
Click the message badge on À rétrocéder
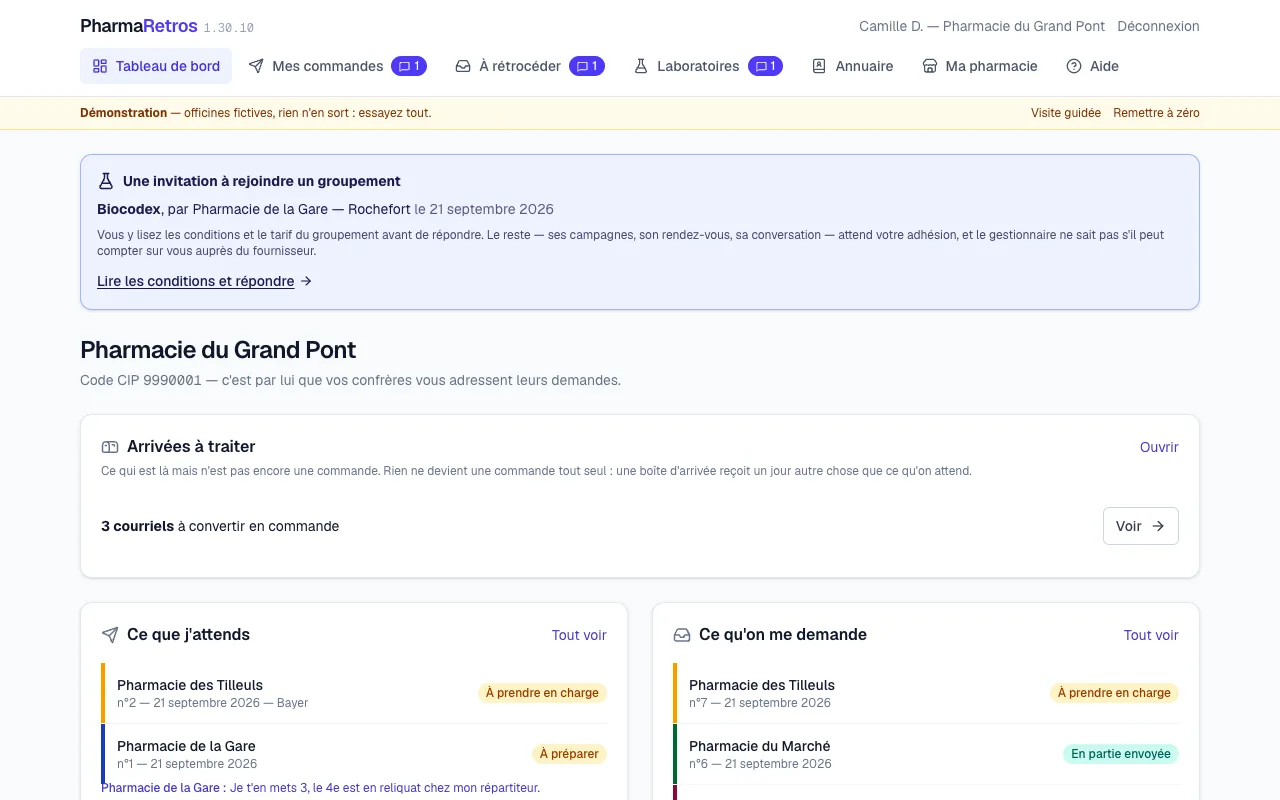tap(587, 66)
